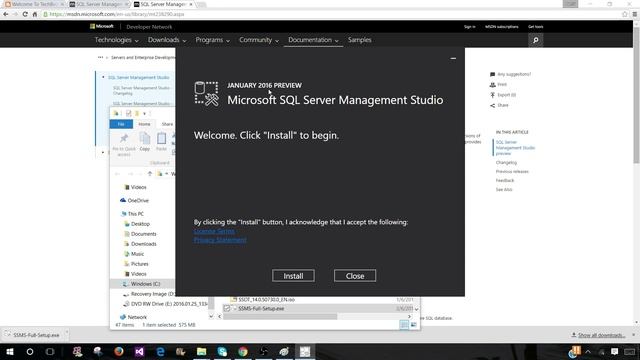Open Firefox from the taskbar
The height and width of the screenshot is (360, 640).
click(x=119, y=351)
